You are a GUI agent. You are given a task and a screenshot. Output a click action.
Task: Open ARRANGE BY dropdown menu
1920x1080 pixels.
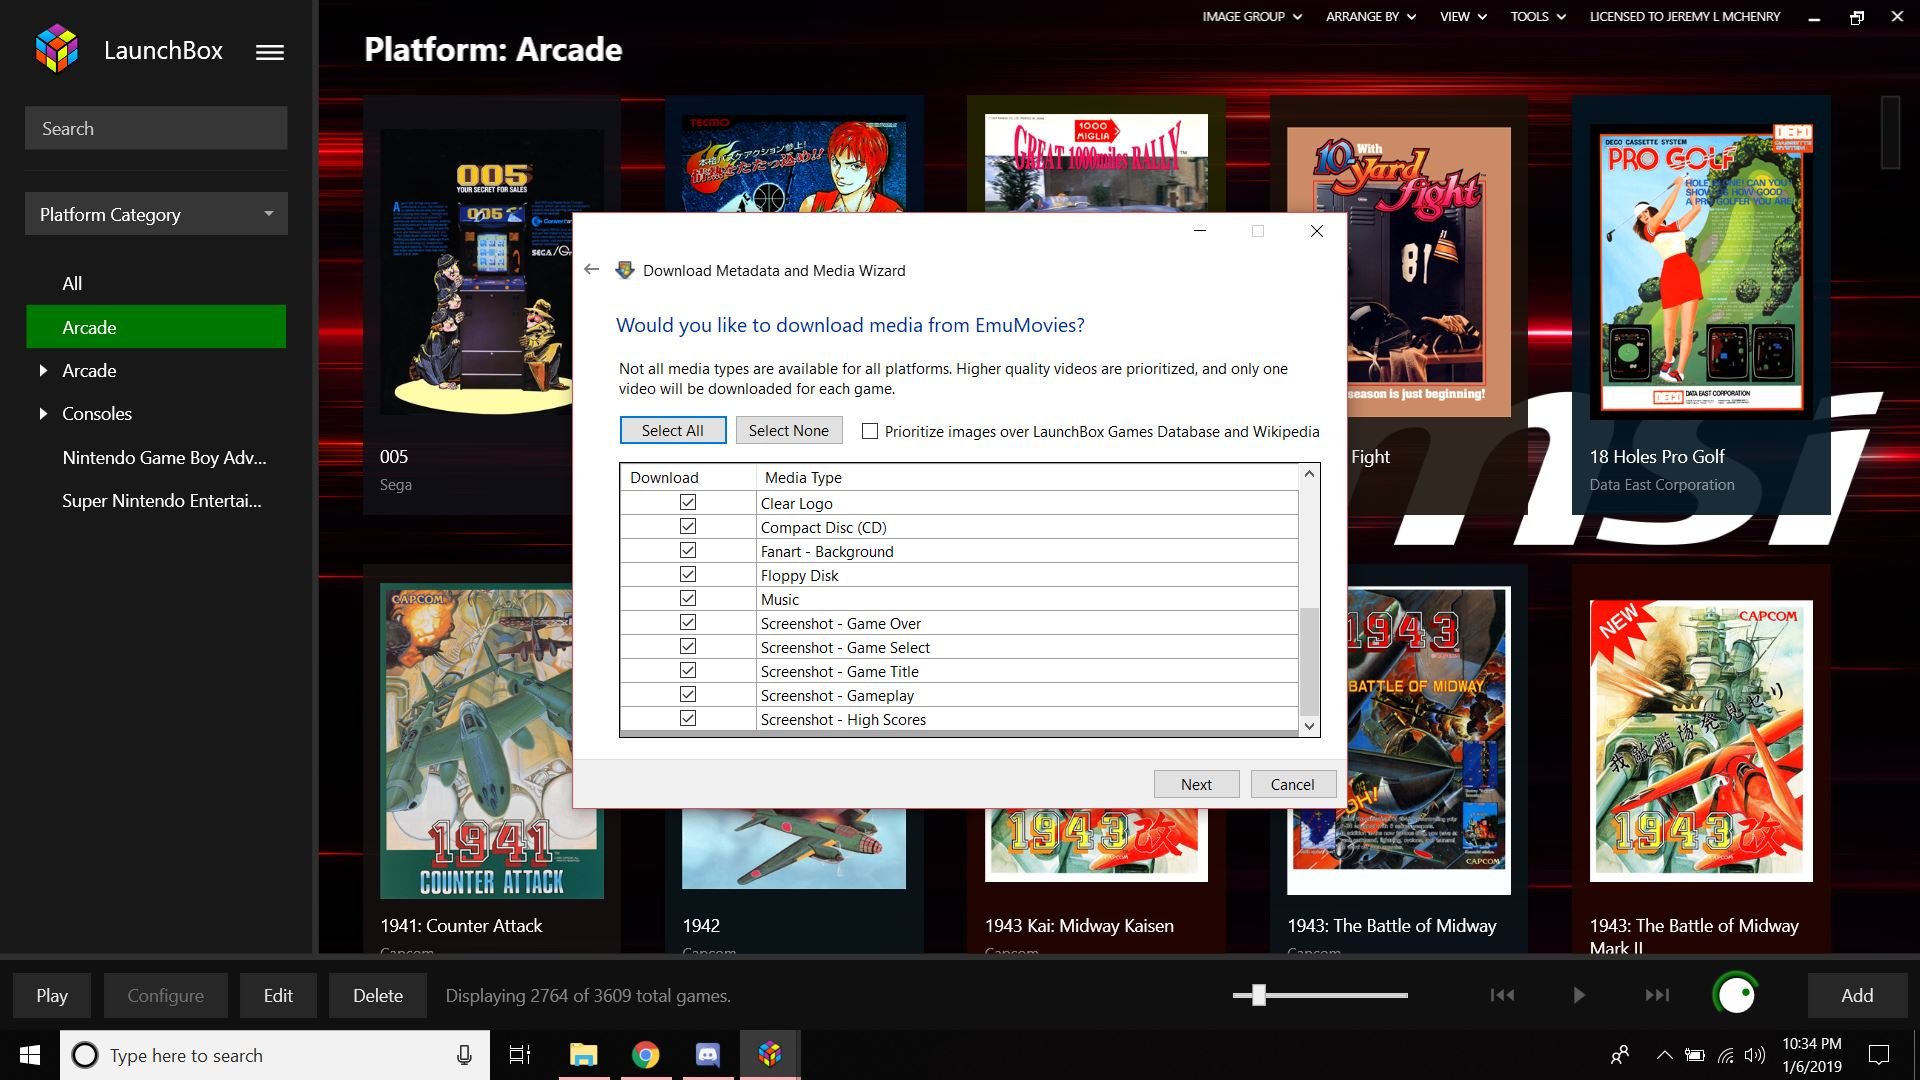(1371, 16)
